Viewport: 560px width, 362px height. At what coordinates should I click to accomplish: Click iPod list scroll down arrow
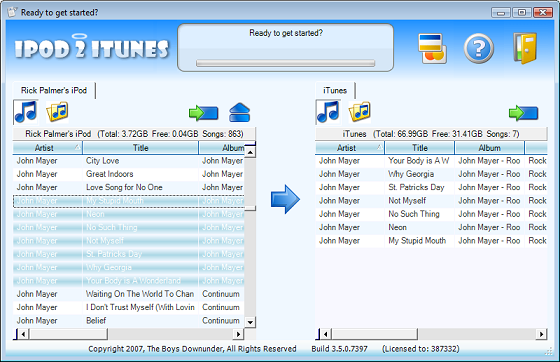pyautogui.click(x=250, y=322)
